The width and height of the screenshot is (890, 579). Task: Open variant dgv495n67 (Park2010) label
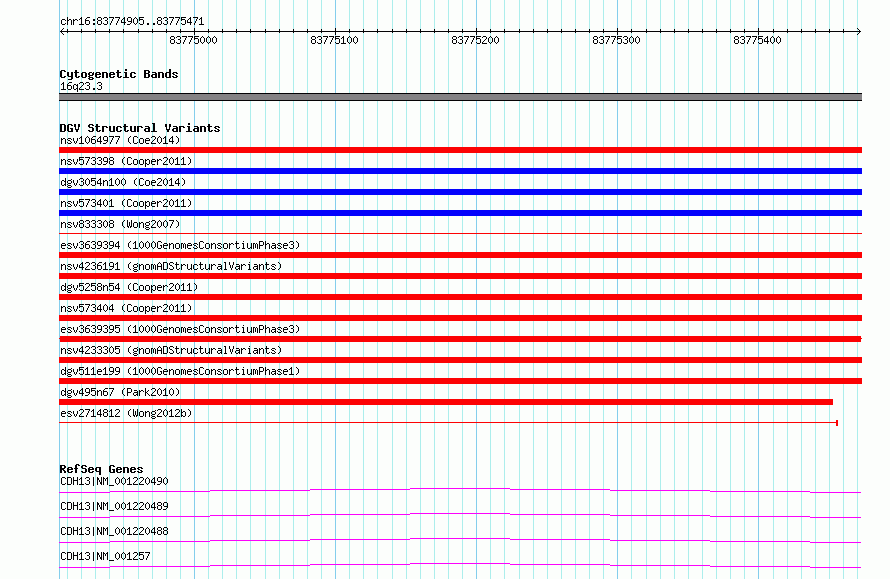pos(120,392)
